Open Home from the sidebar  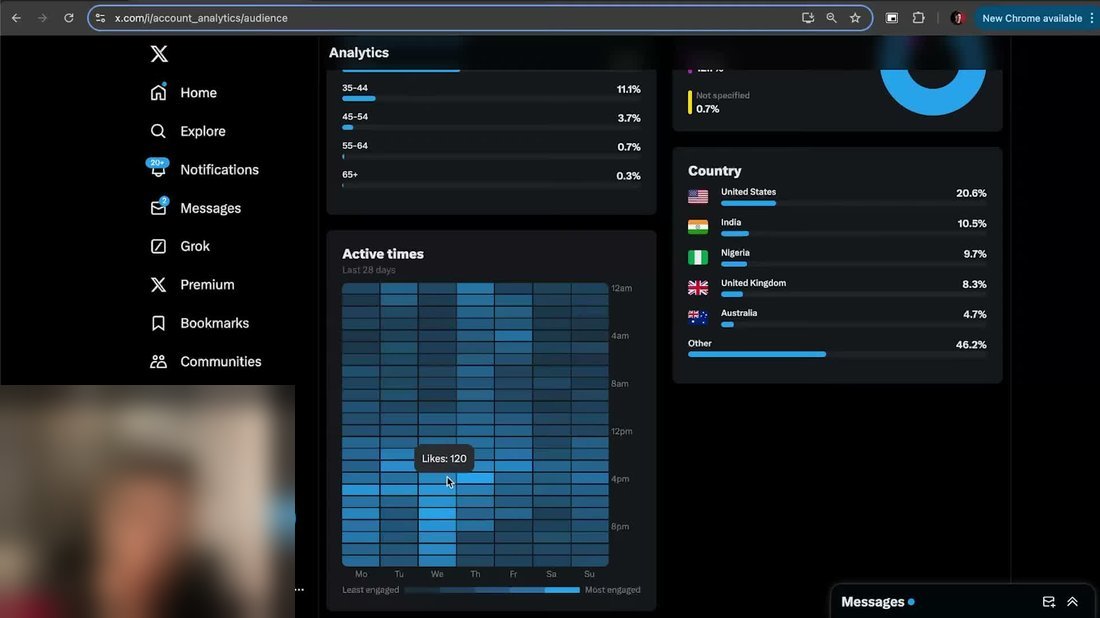point(183,93)
